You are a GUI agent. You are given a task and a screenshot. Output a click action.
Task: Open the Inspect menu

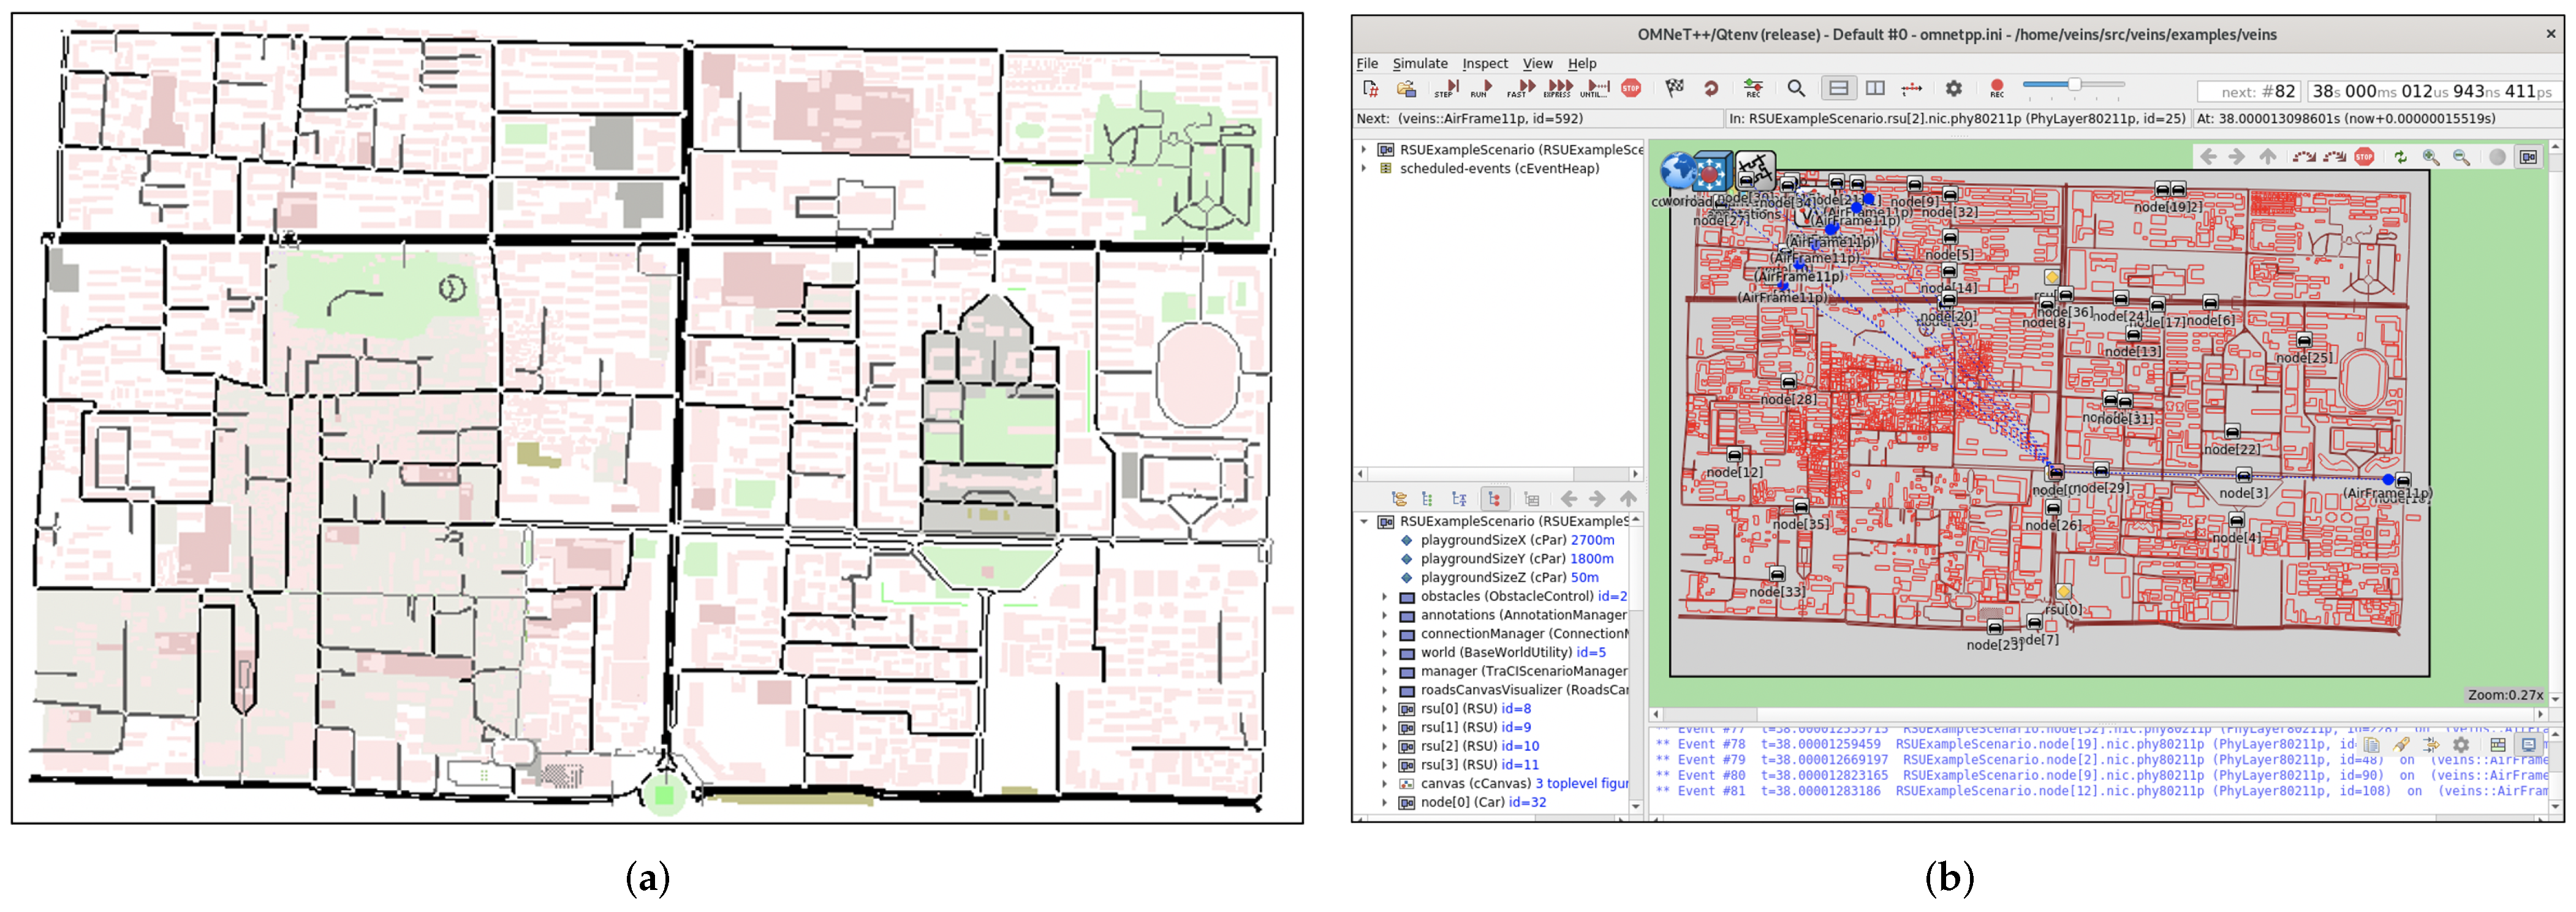click(1485, 63)
